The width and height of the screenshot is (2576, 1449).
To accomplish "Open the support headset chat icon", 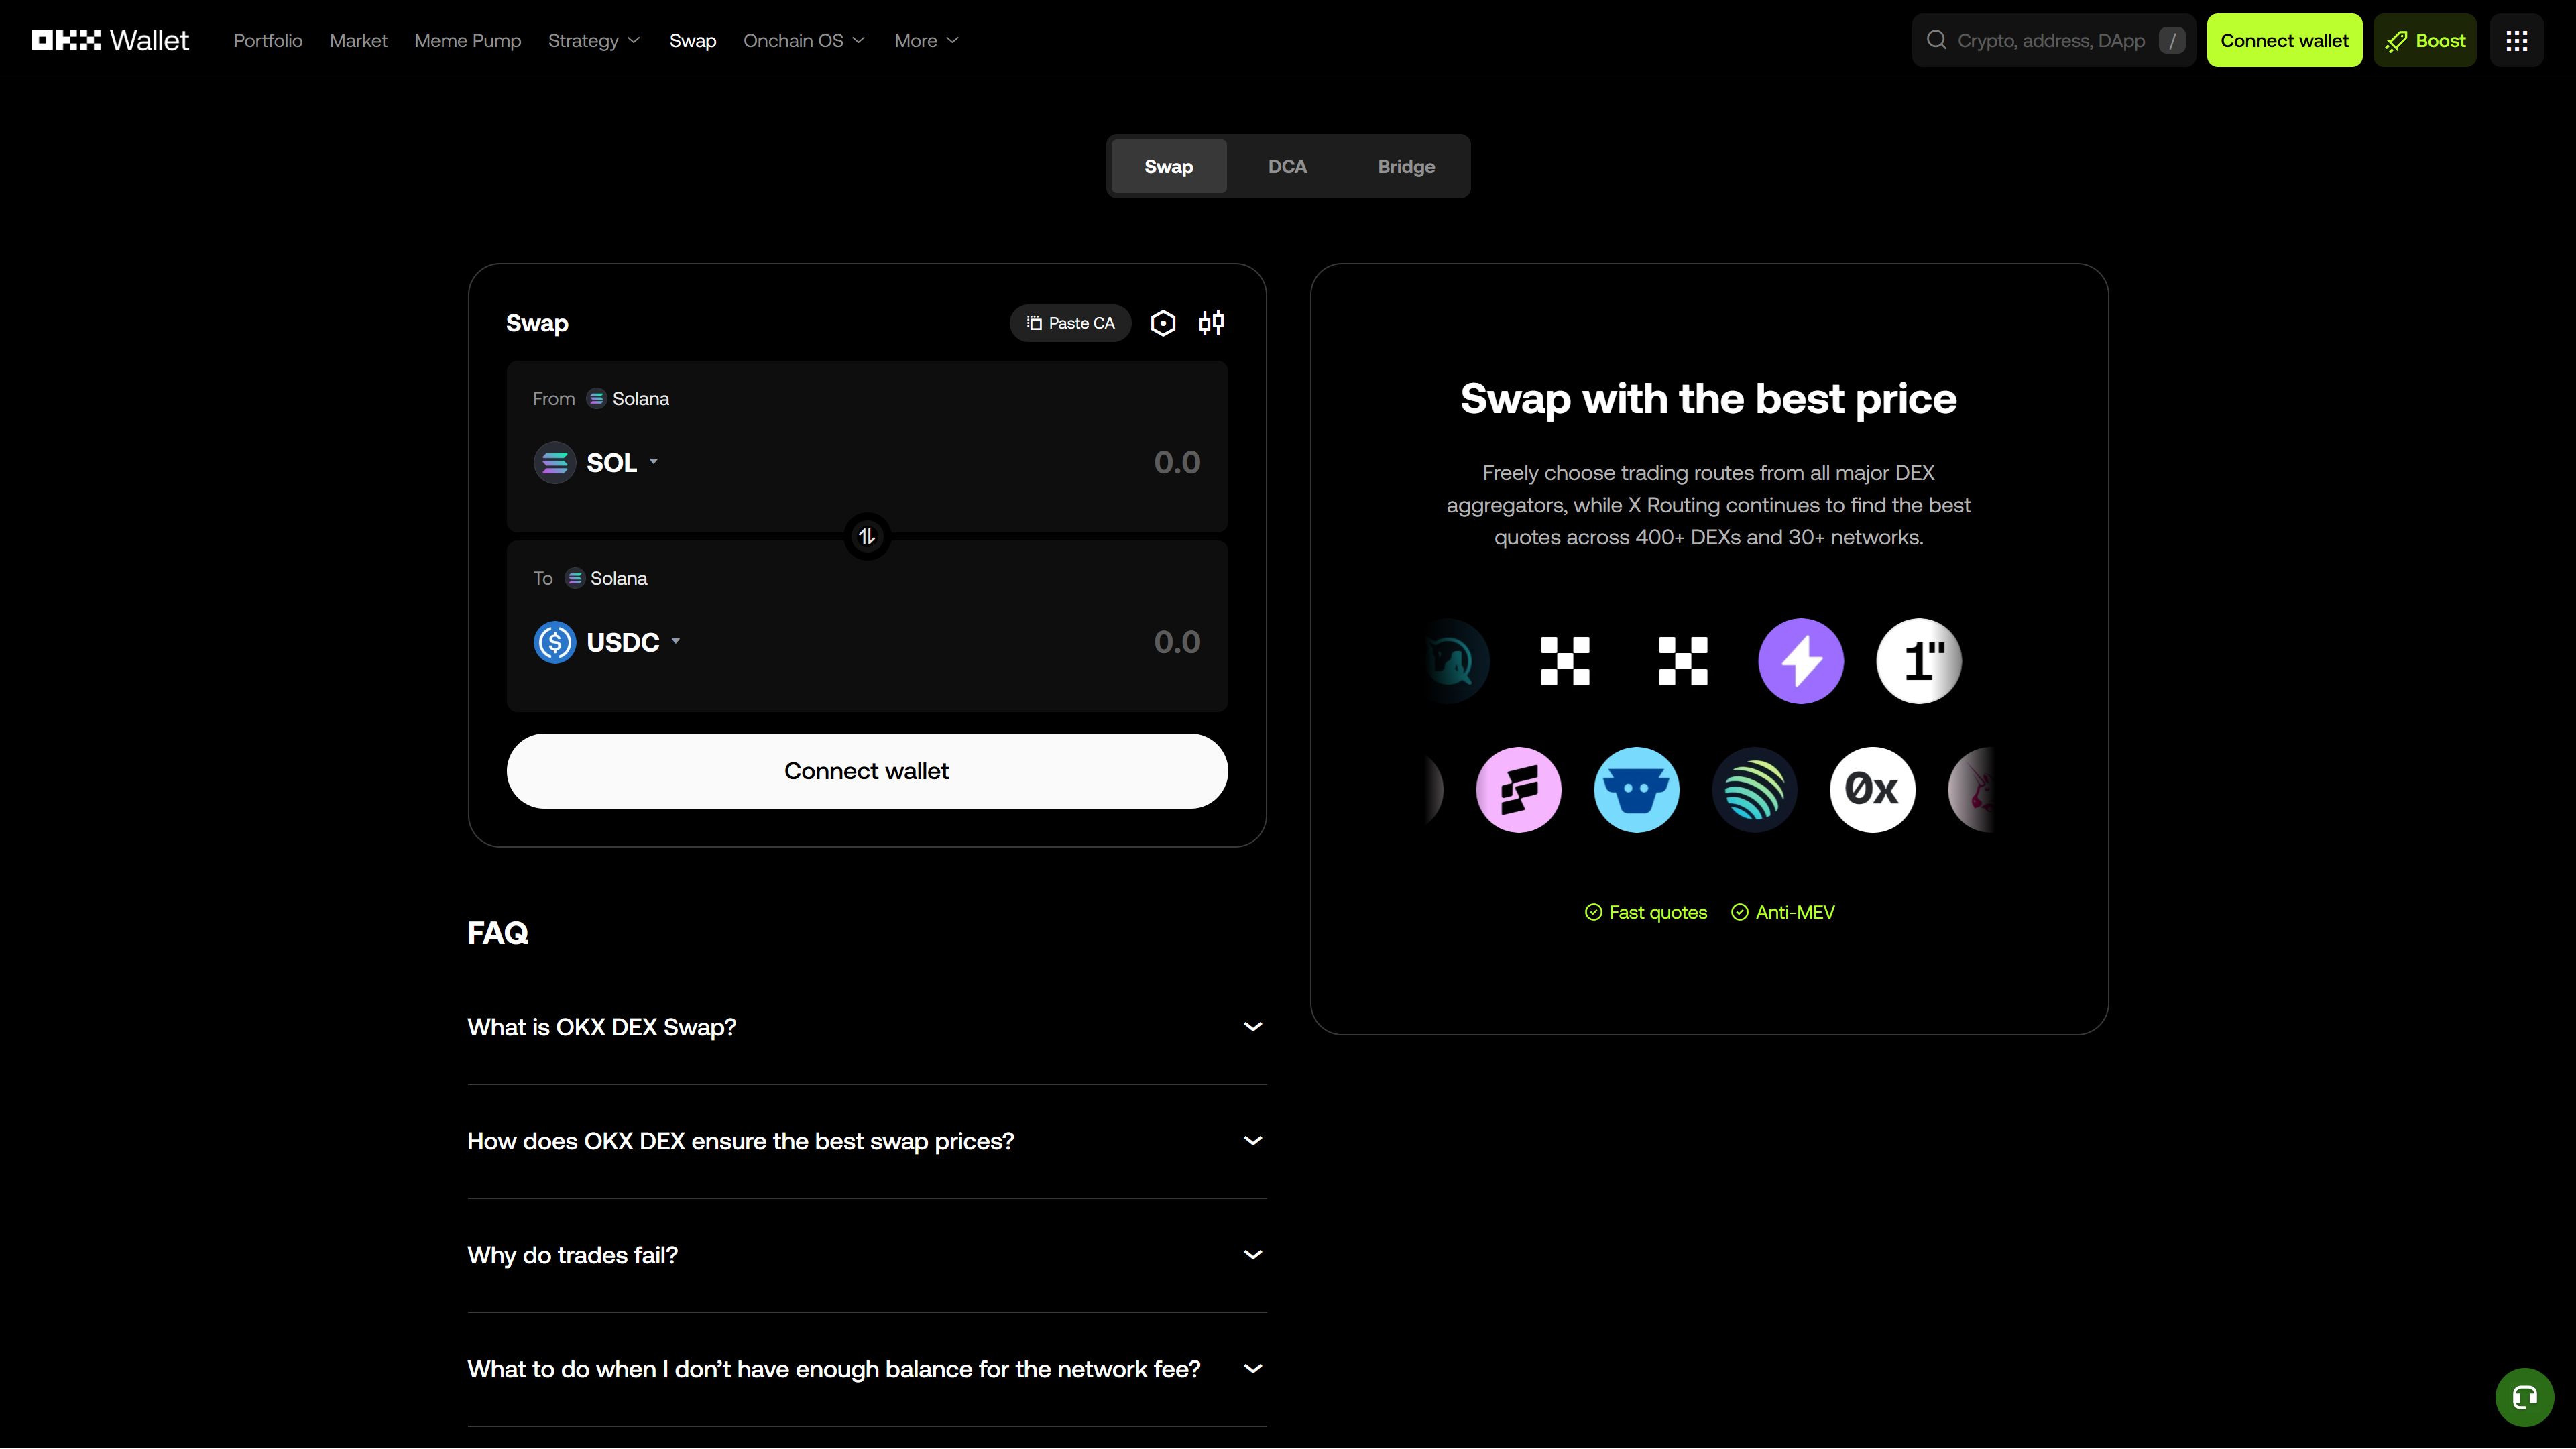I will [x=2524, y=1397].
